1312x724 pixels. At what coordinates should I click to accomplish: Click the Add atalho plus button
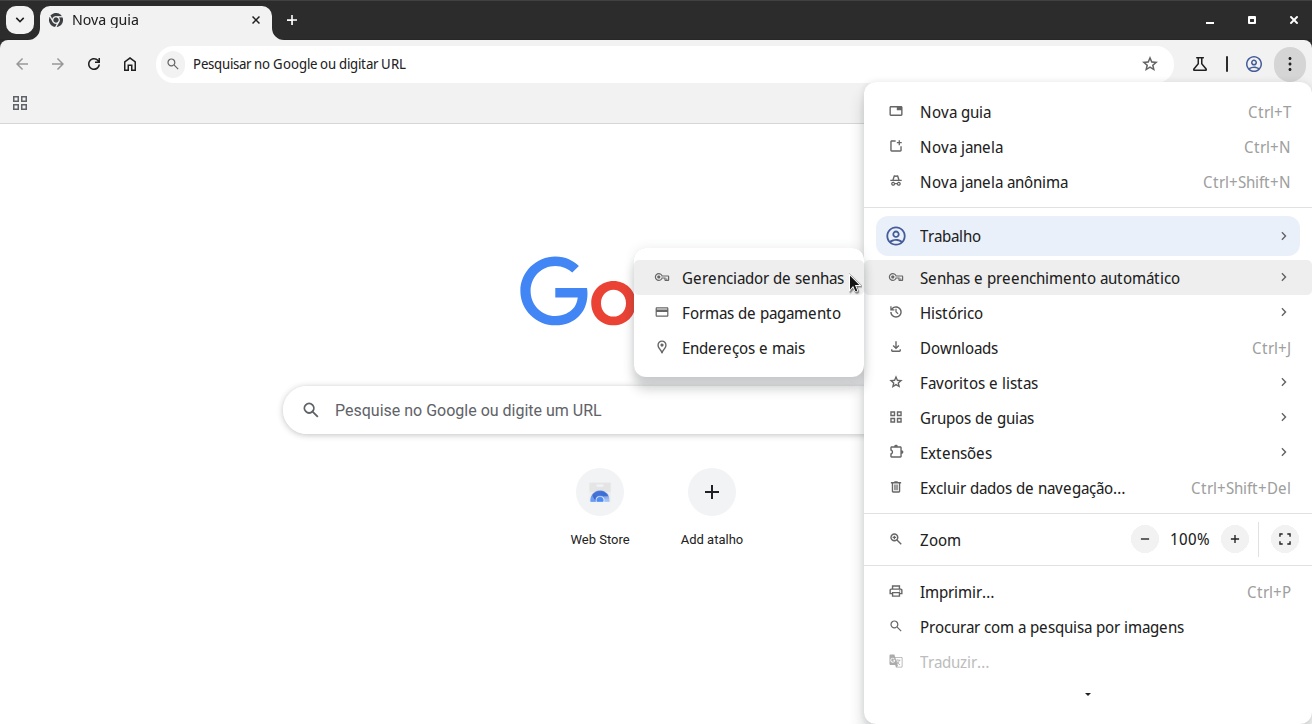pos(712,492)
